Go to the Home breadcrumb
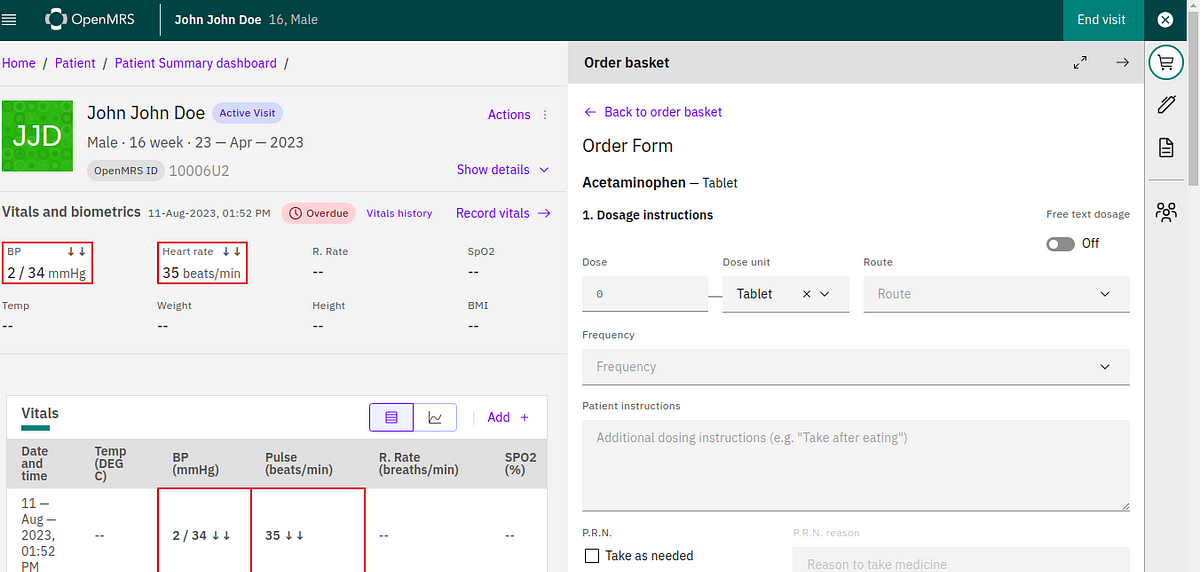Screen dimensions: 1200x572 point(19,63)
